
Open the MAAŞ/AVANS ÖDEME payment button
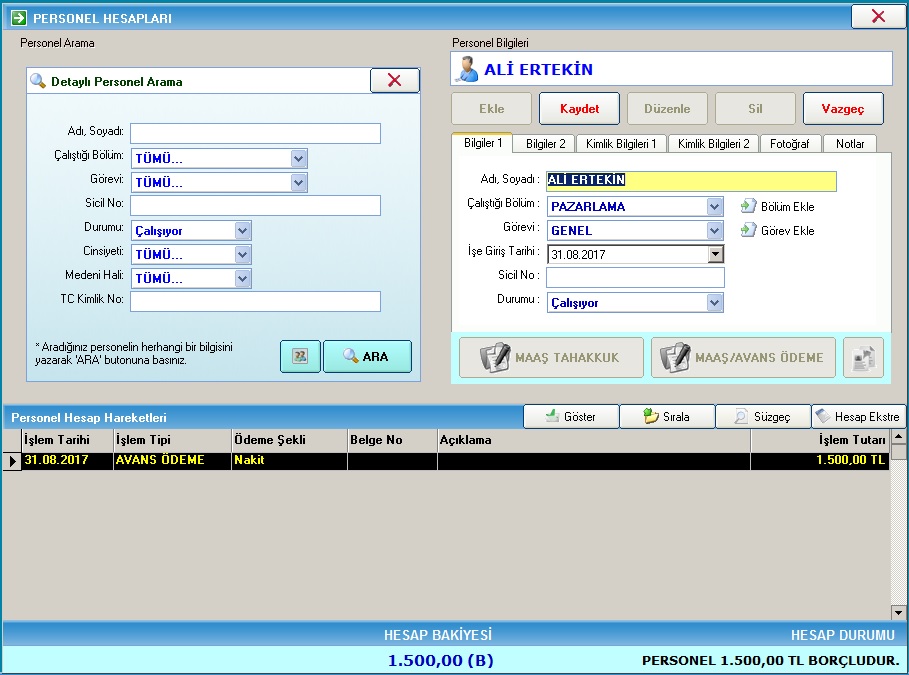743,358
